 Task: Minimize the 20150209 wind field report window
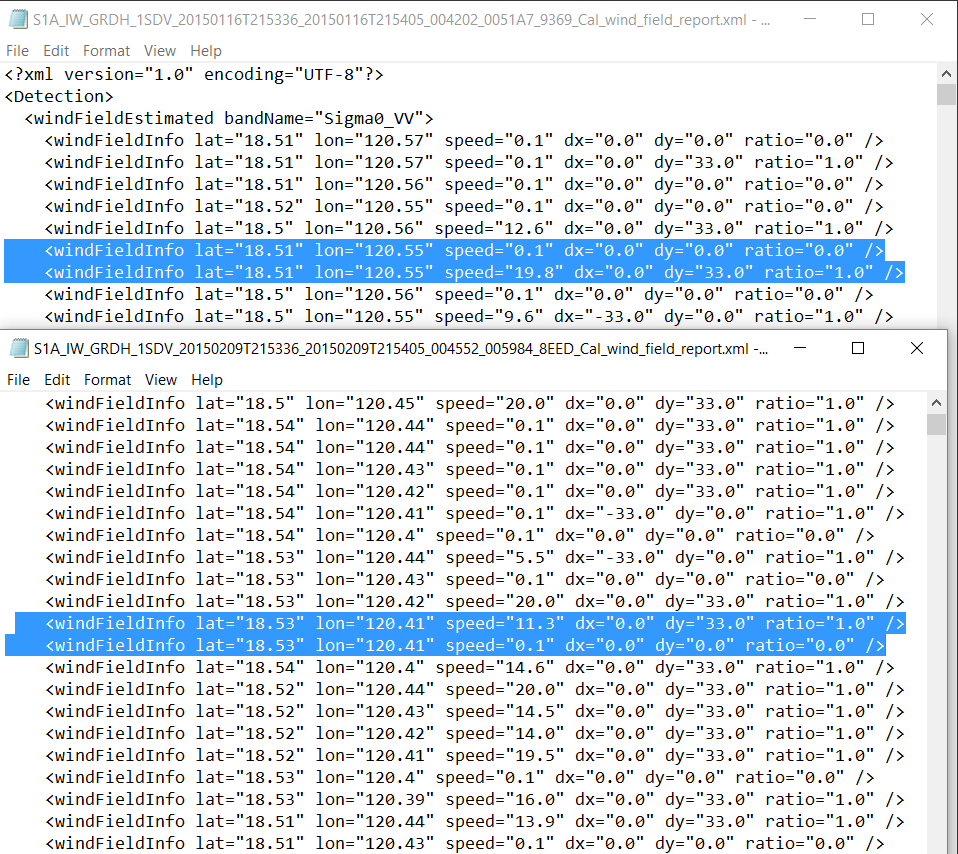(800, 348)
